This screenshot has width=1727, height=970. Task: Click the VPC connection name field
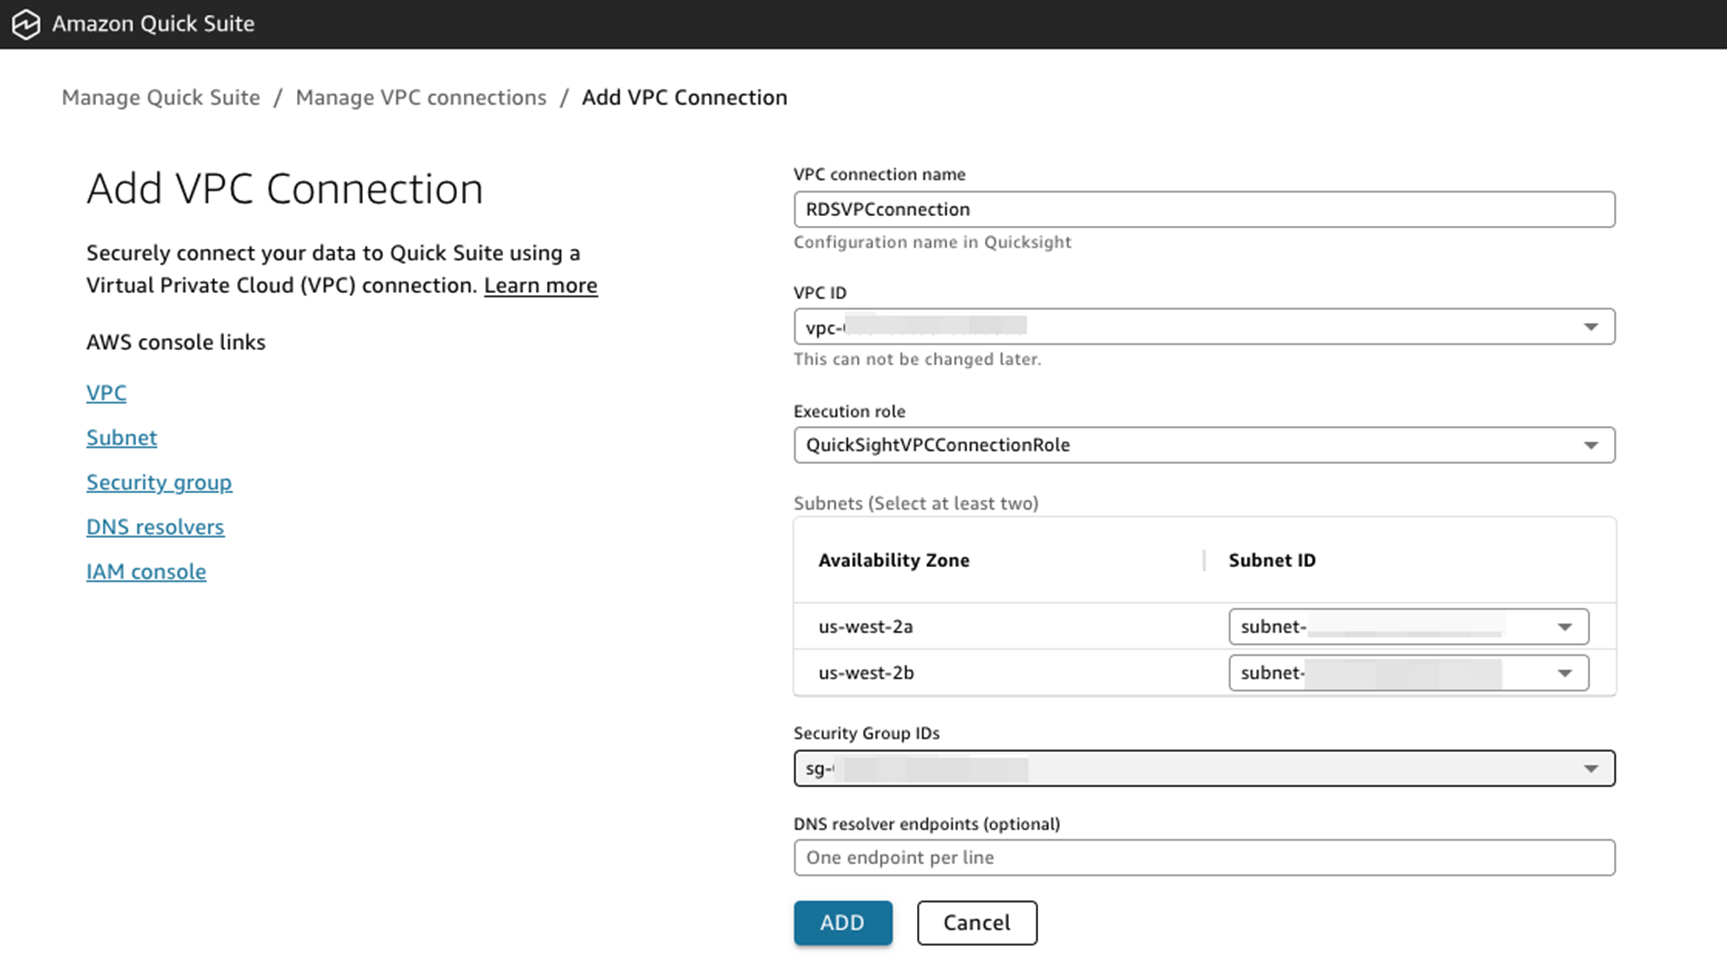(x=1203, y=209)
